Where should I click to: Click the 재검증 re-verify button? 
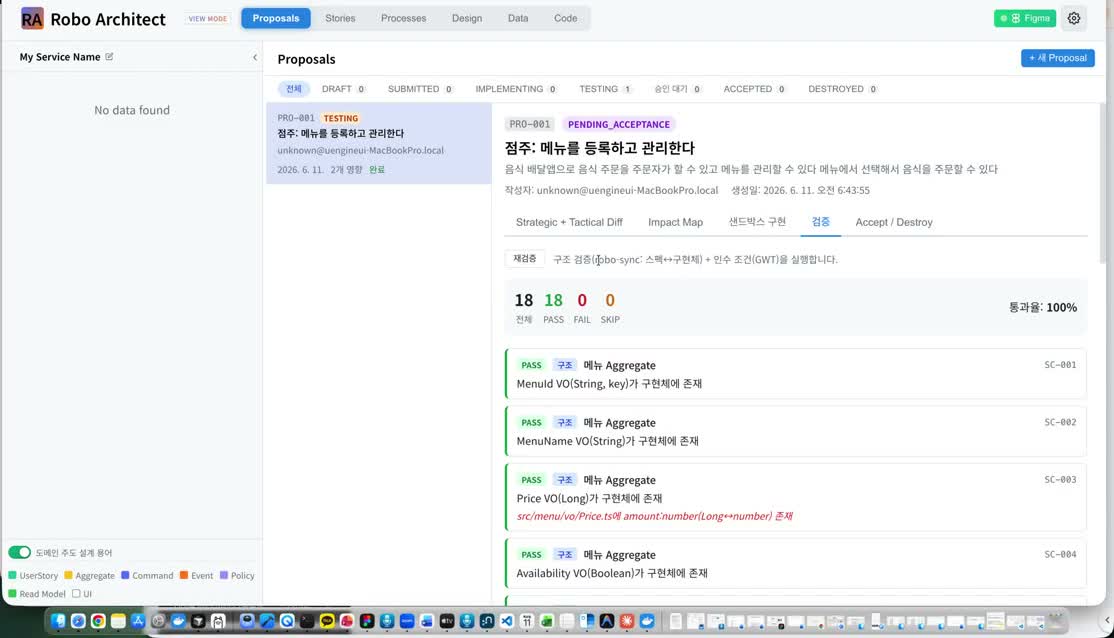click(x=525, y=259)
